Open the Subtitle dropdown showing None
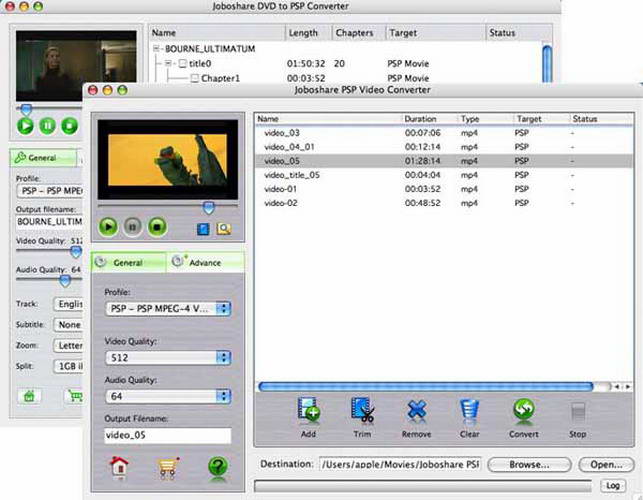 68,324
